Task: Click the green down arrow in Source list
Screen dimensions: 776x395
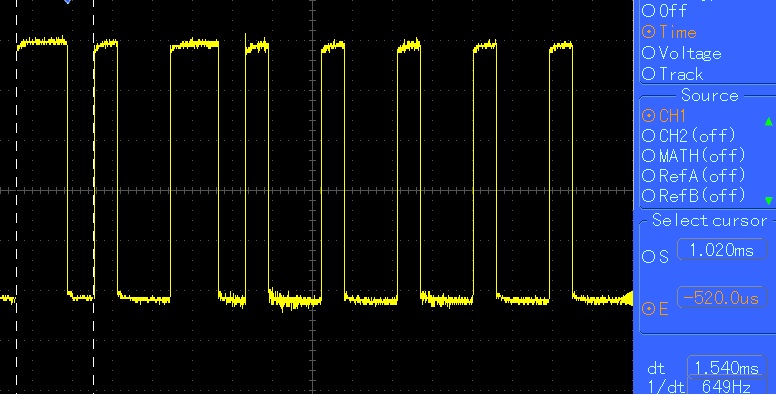Action: [769, 200]
